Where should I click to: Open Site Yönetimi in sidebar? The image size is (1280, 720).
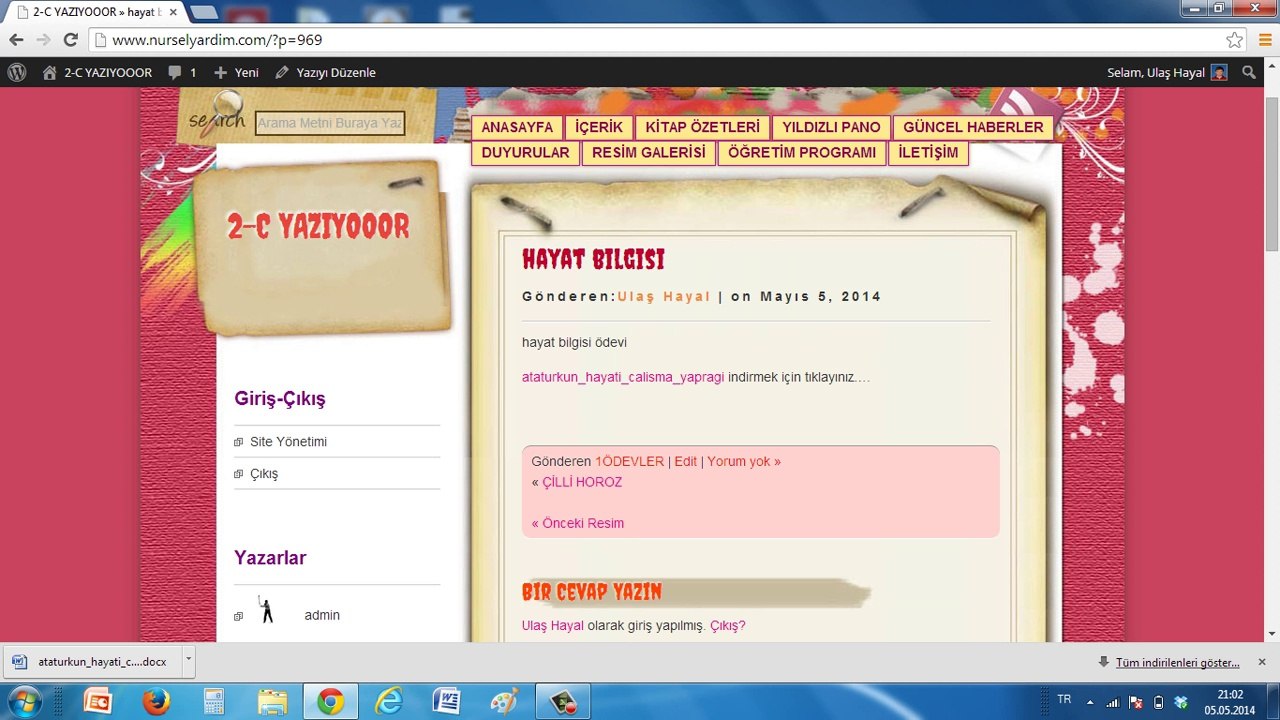288,442
